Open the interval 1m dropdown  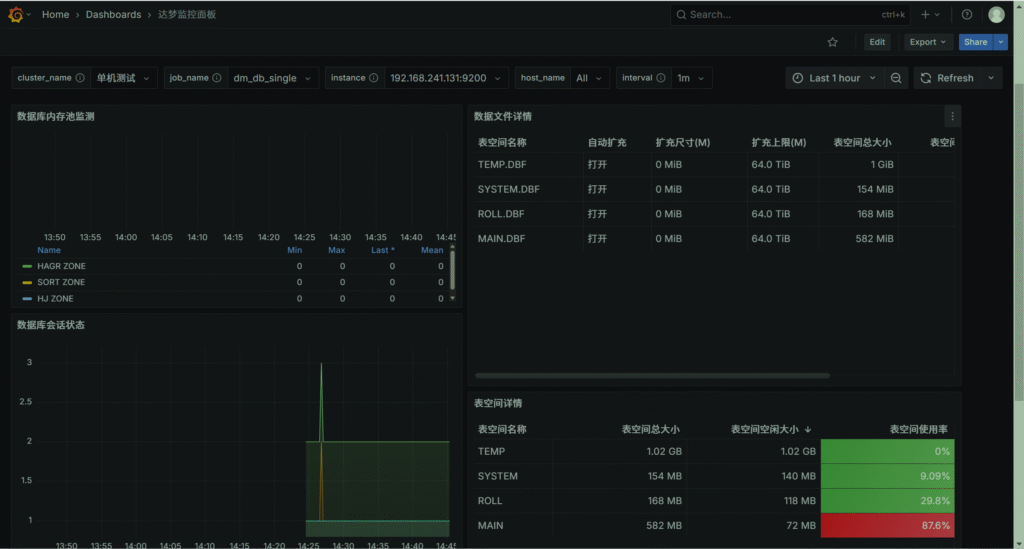[691, 78]
